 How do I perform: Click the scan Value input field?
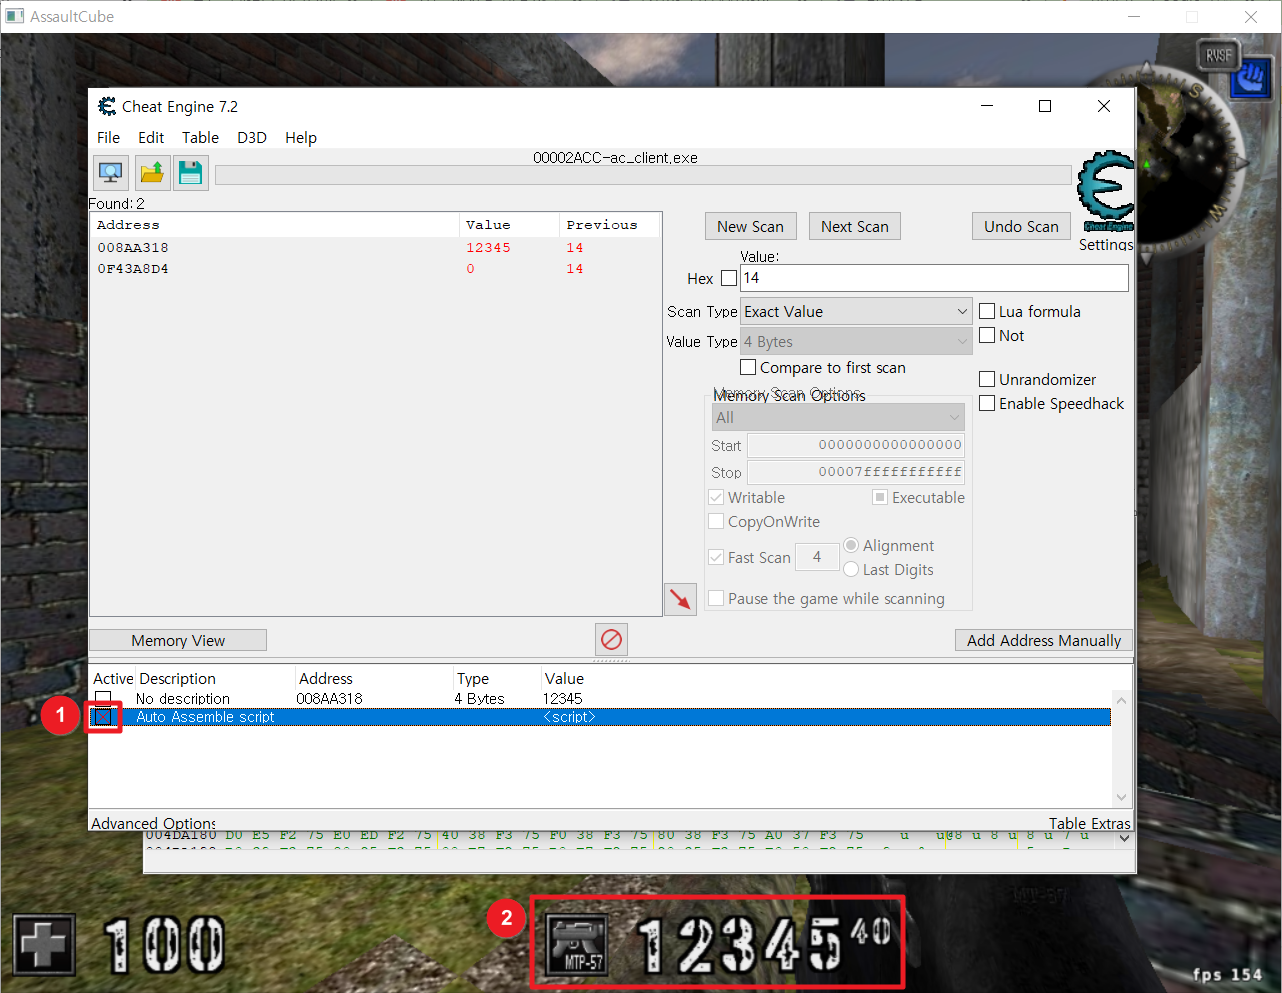coord(934,278)
